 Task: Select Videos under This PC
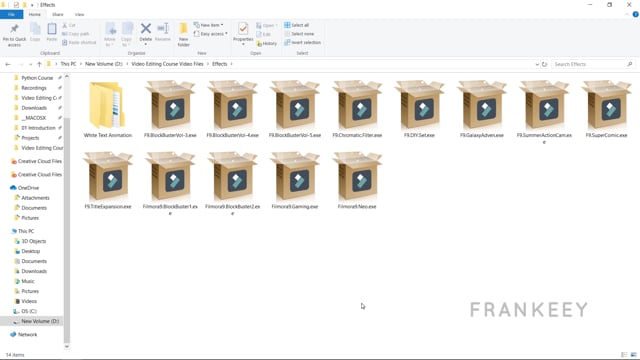tap(29, 301)
